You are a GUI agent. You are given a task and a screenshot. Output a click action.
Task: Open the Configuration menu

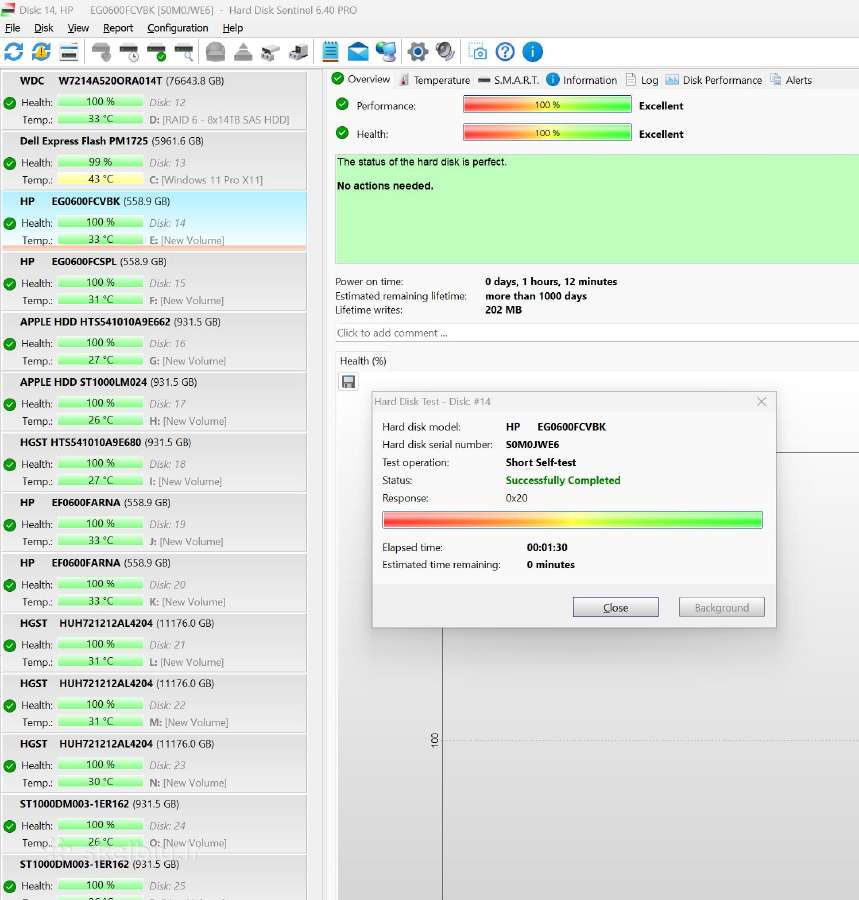[177, 28]
